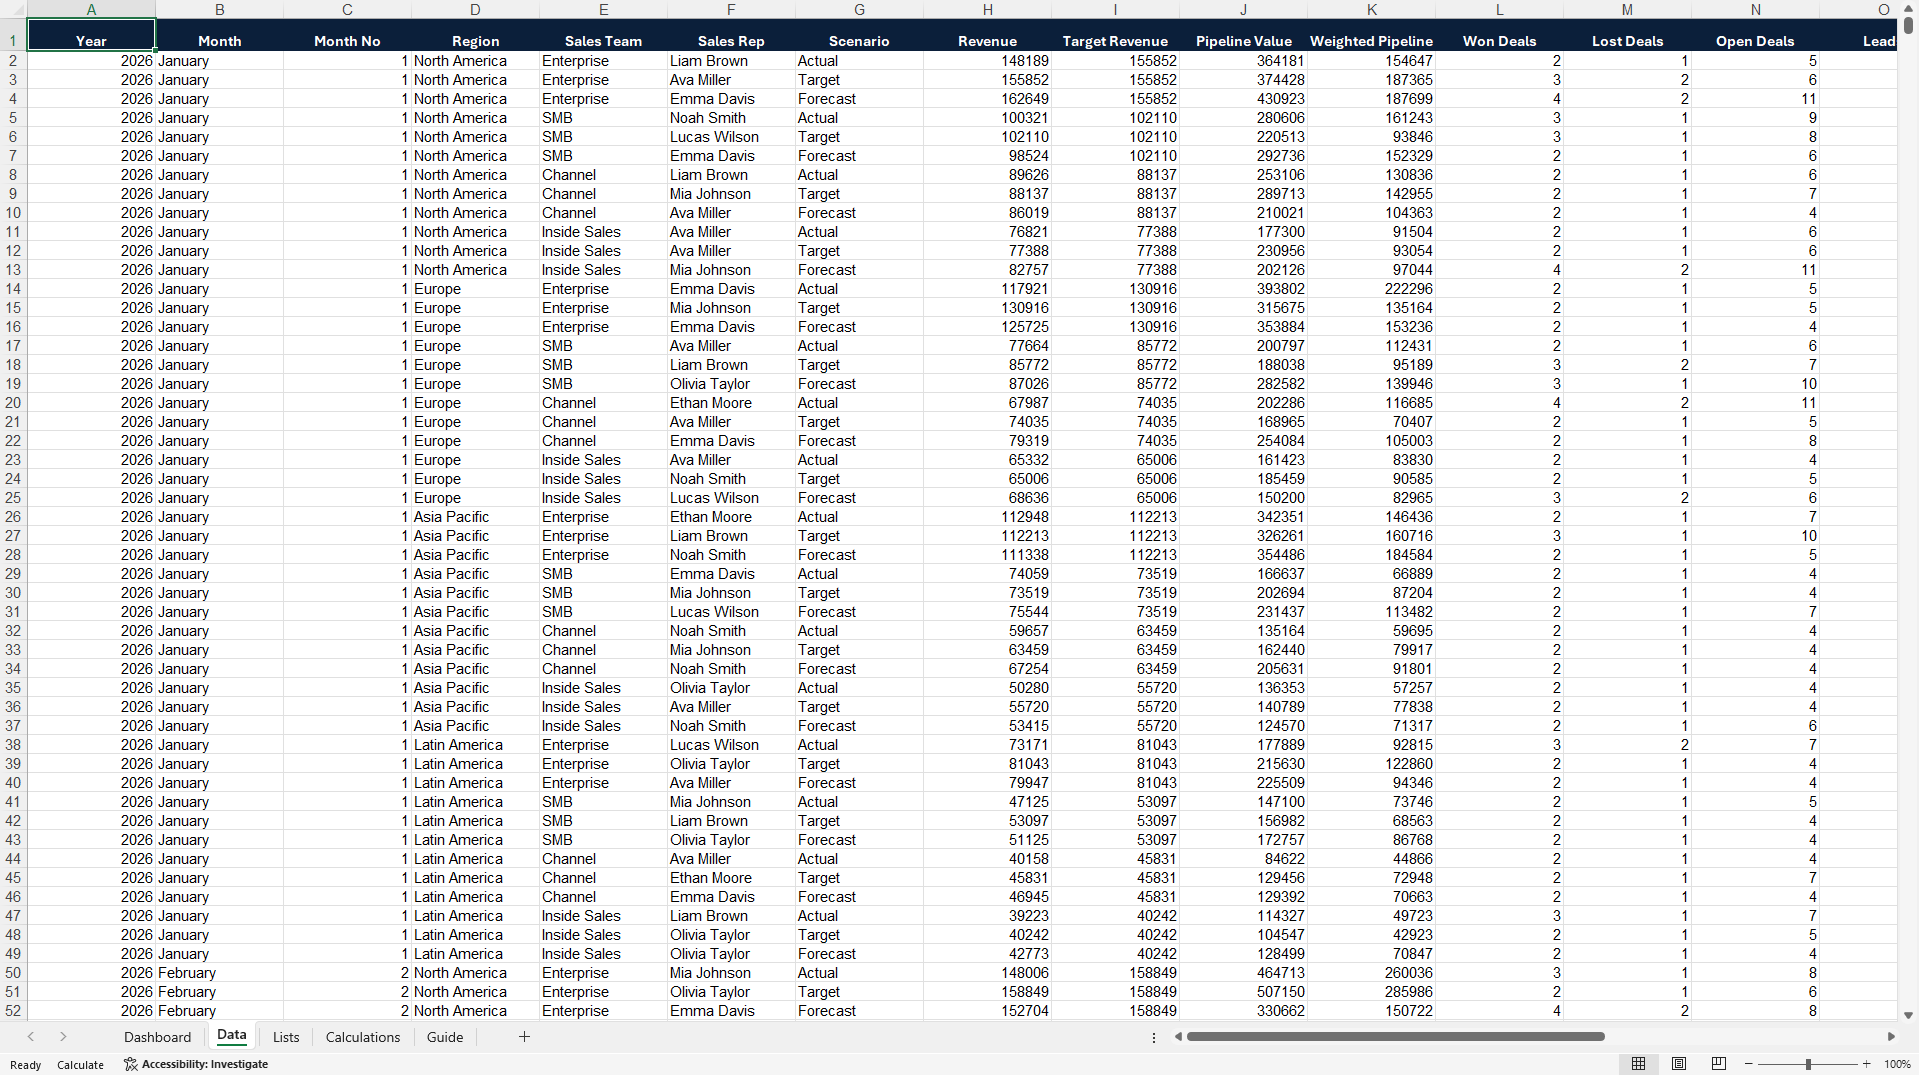This screenshot has width=1919, height=1075.
Task: Select Weighted Pipeline cell 285986
Action: point(1371,992)
